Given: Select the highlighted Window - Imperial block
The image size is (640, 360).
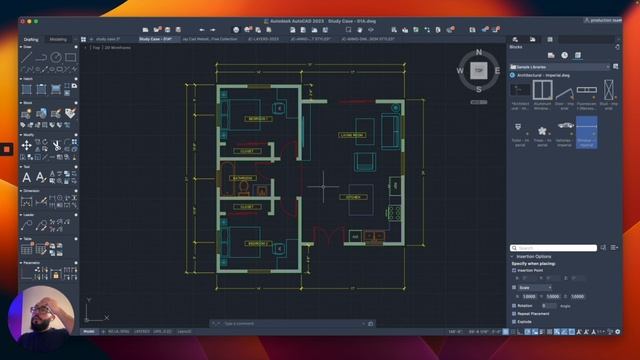Looking at the screenshot, I should coord(587,132).
